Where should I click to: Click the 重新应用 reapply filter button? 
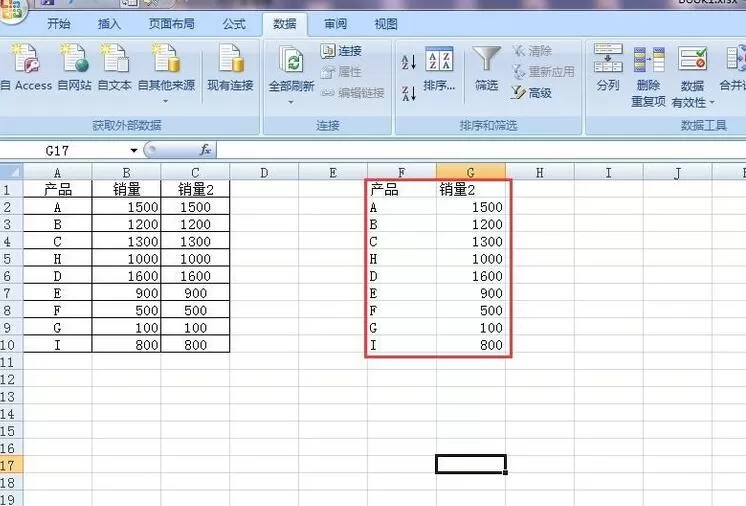pyautogui.click(x=543, y=72)
